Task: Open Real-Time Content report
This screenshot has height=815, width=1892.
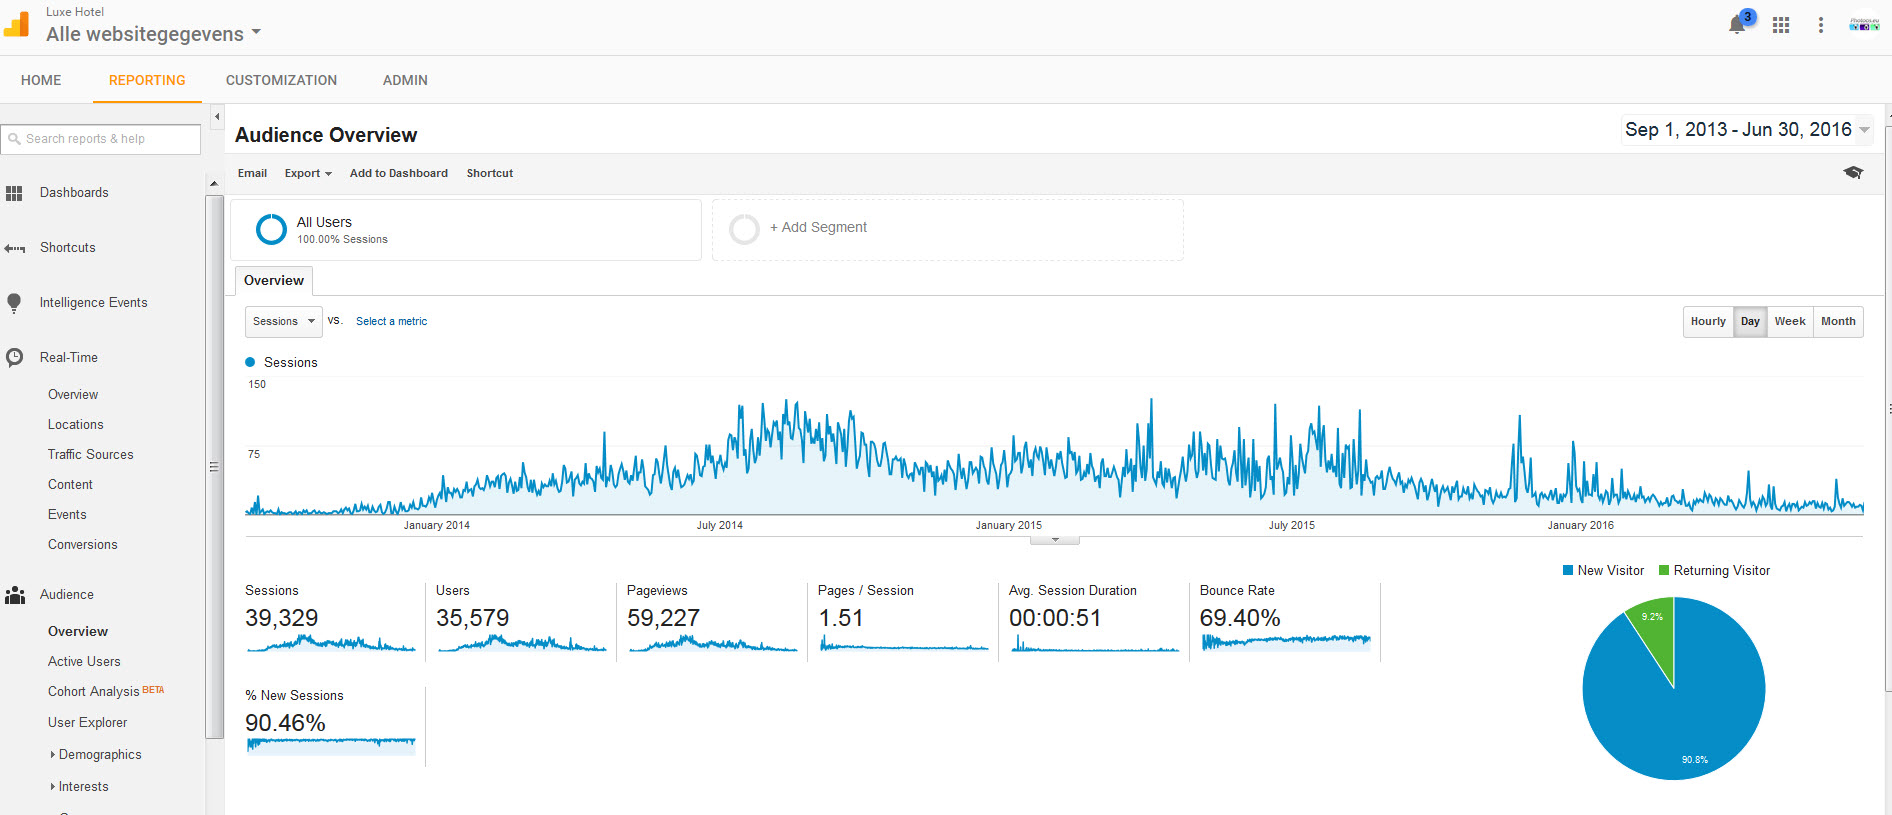Action: (x=70, y=485)
